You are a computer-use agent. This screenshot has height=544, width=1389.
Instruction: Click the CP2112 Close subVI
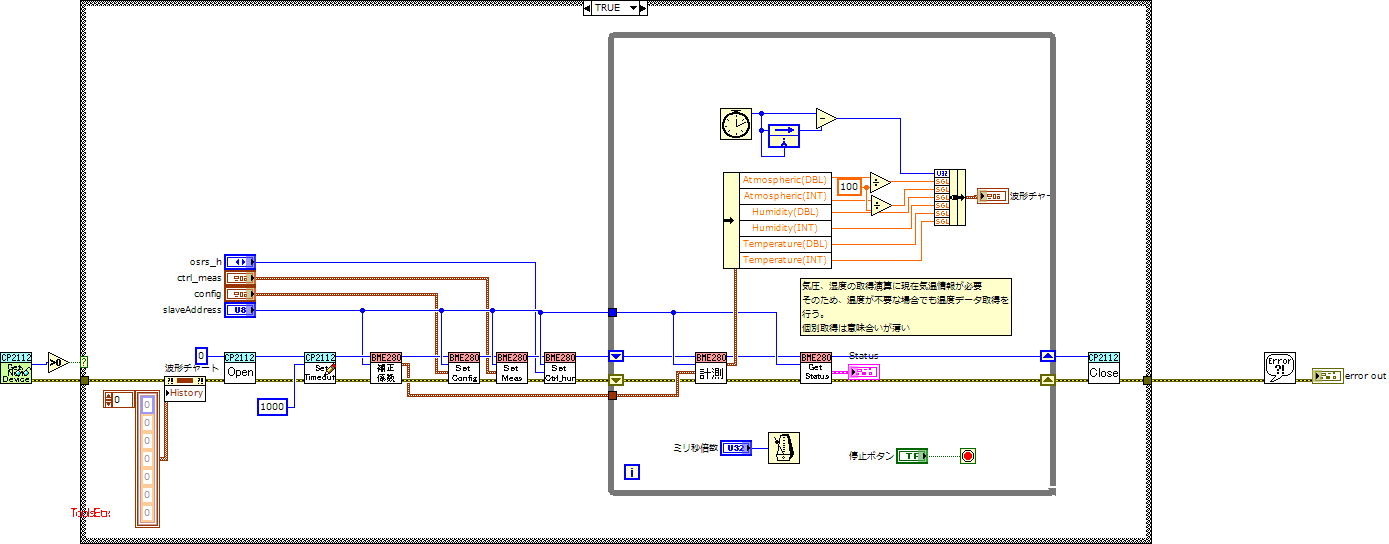1104,368
